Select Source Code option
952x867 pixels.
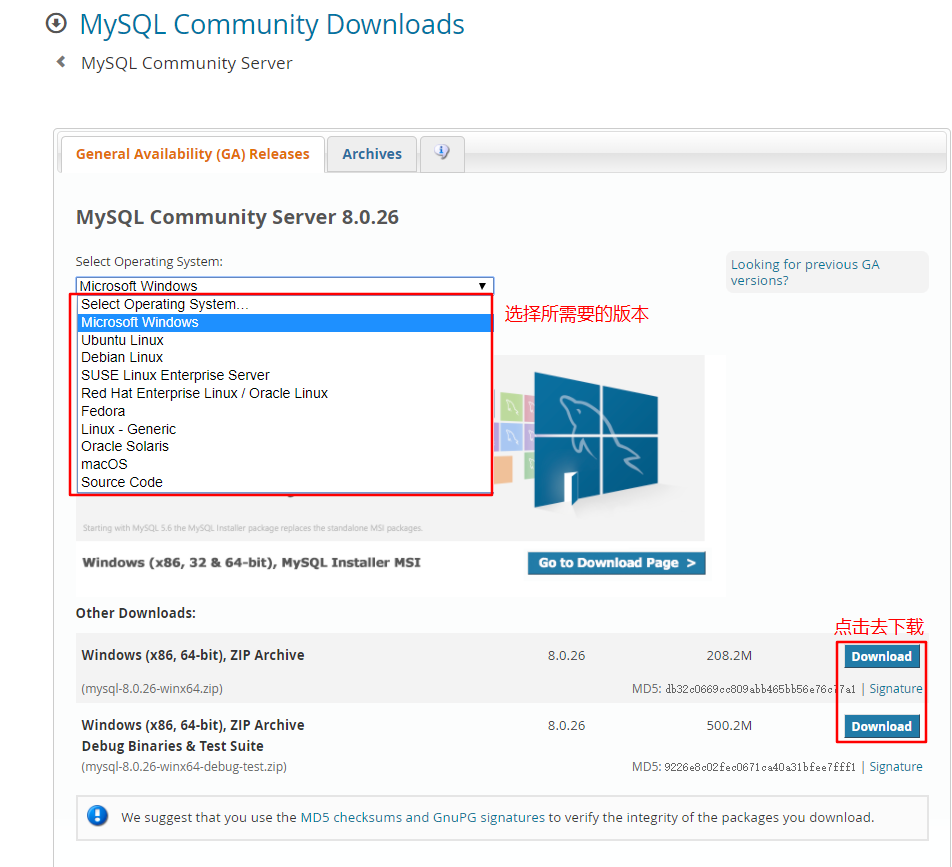click(x=285, y=482)
